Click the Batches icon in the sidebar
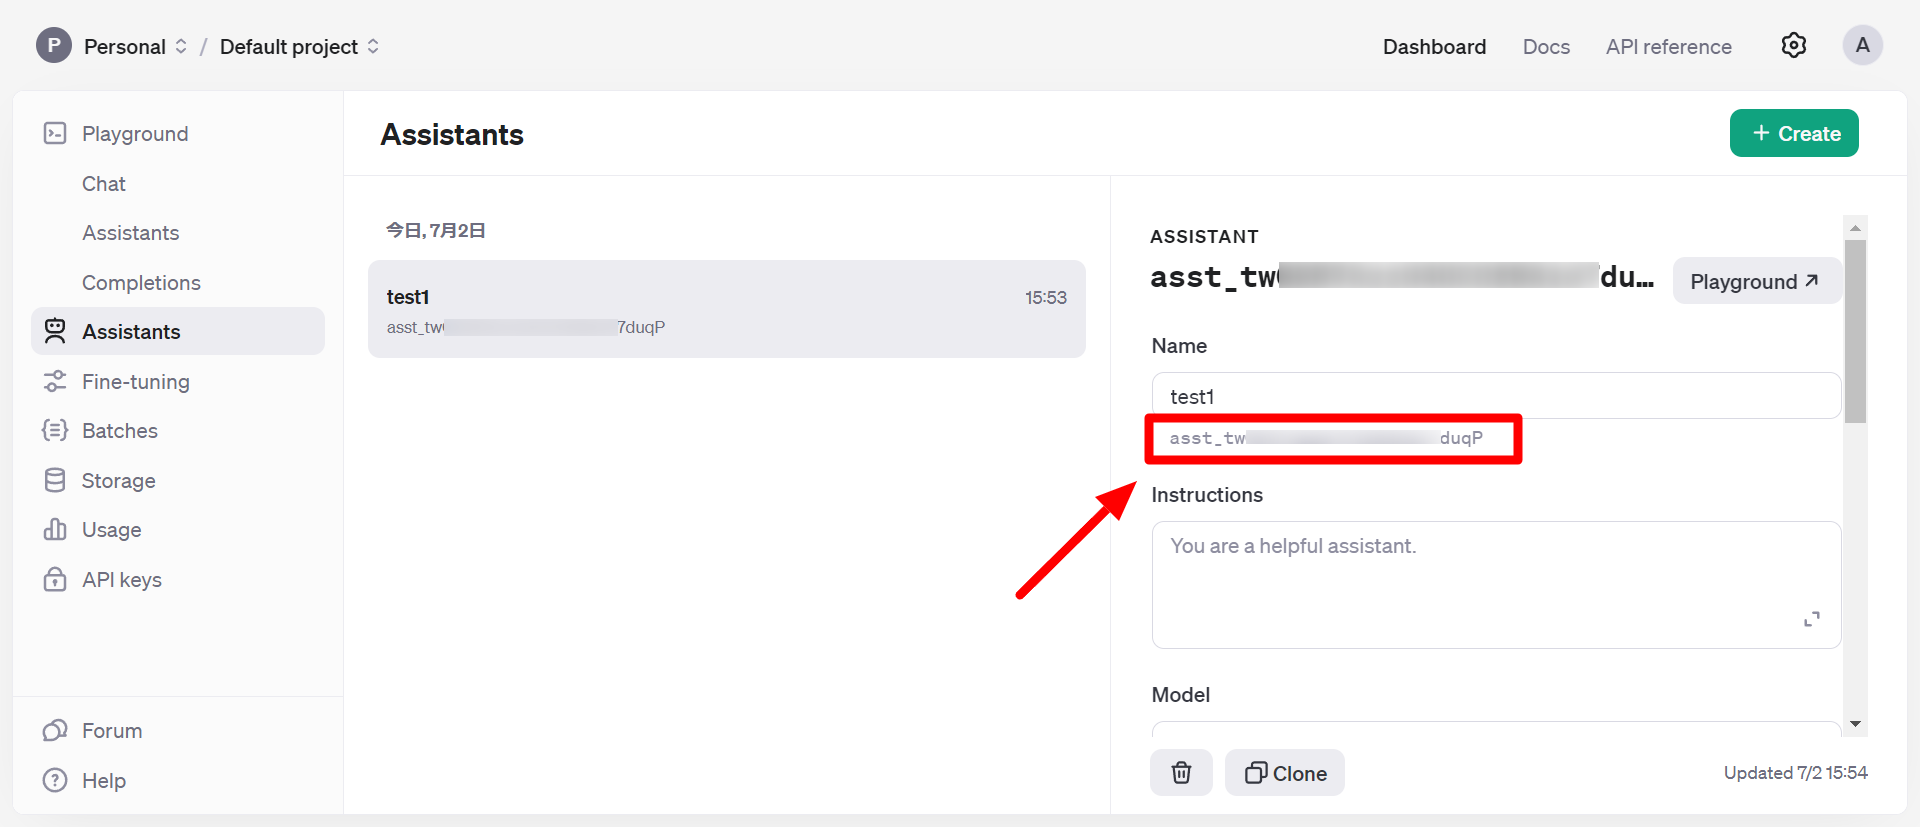 [x=55, y=430]
